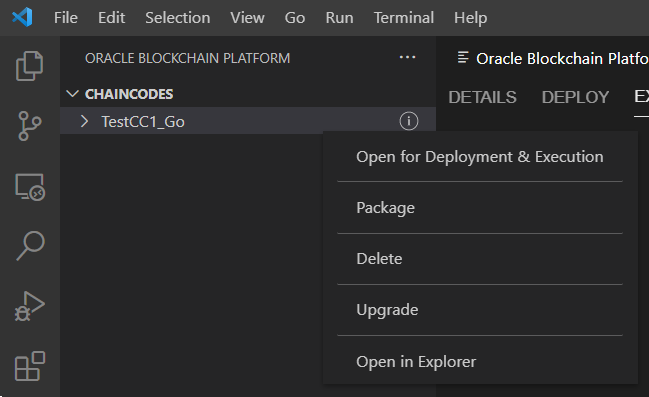Image resolution: width=649 pixels, height=397 pixels.
Task: Open the Selection menu
Action: coord(178,18)
